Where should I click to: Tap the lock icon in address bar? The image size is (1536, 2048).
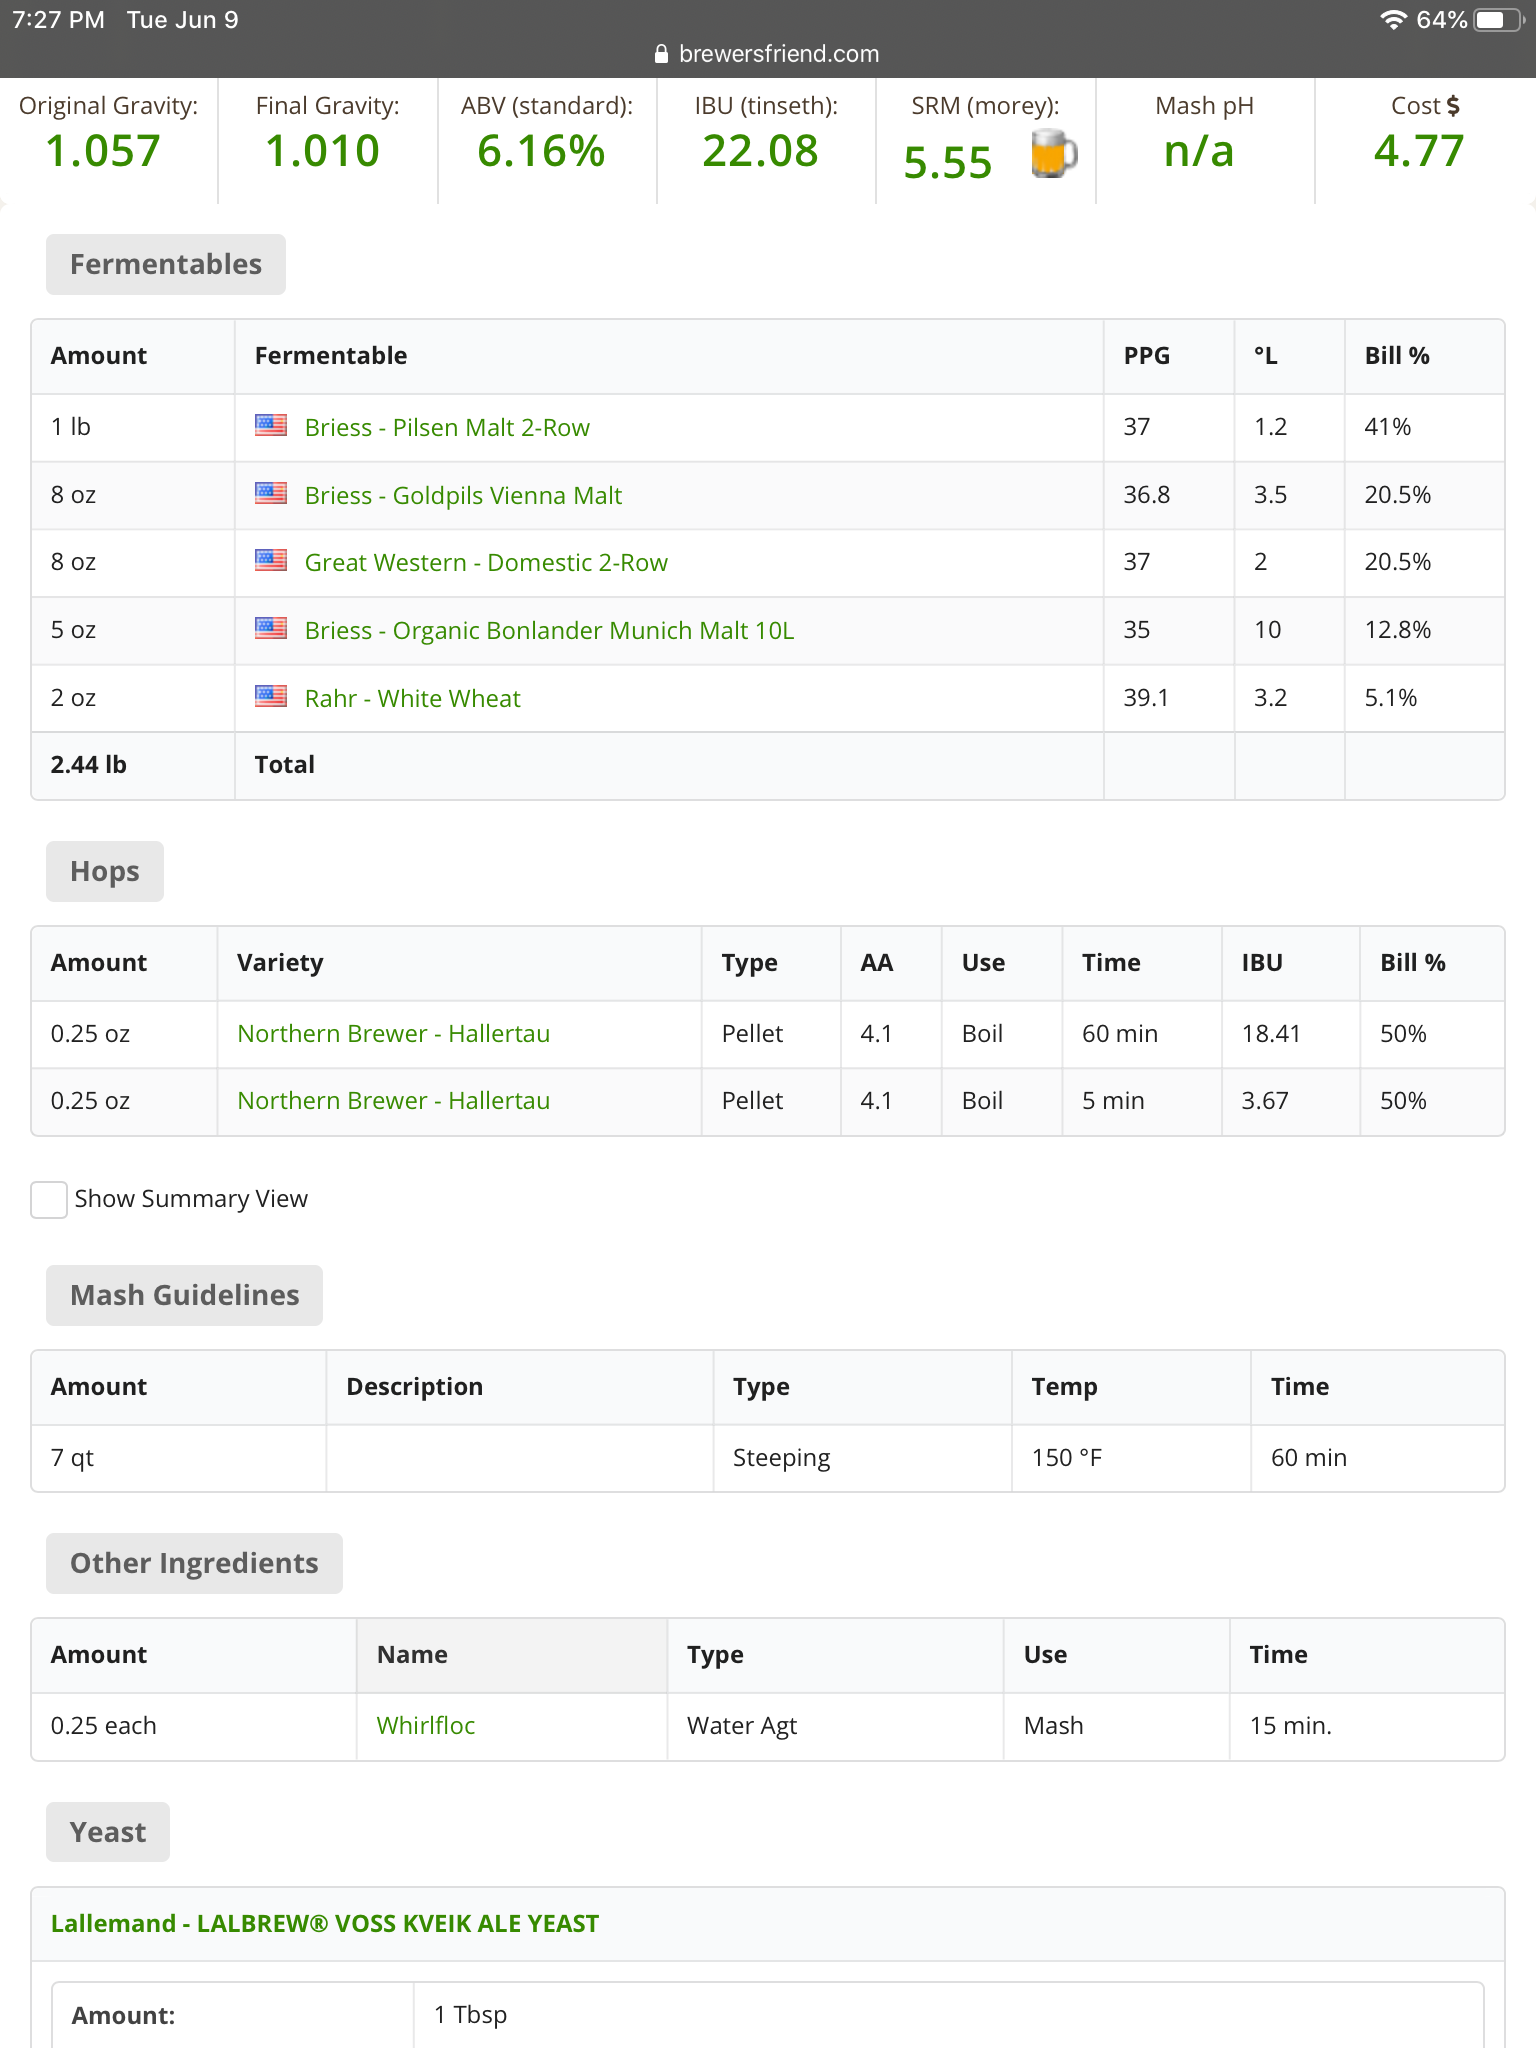tap(661, 54)
